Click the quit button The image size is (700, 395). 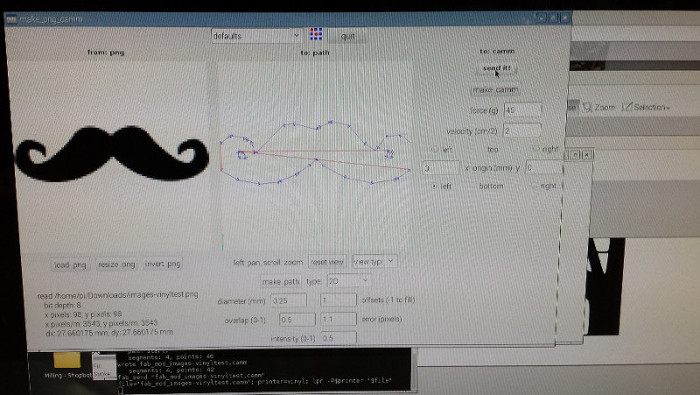(x=348, y=36)
